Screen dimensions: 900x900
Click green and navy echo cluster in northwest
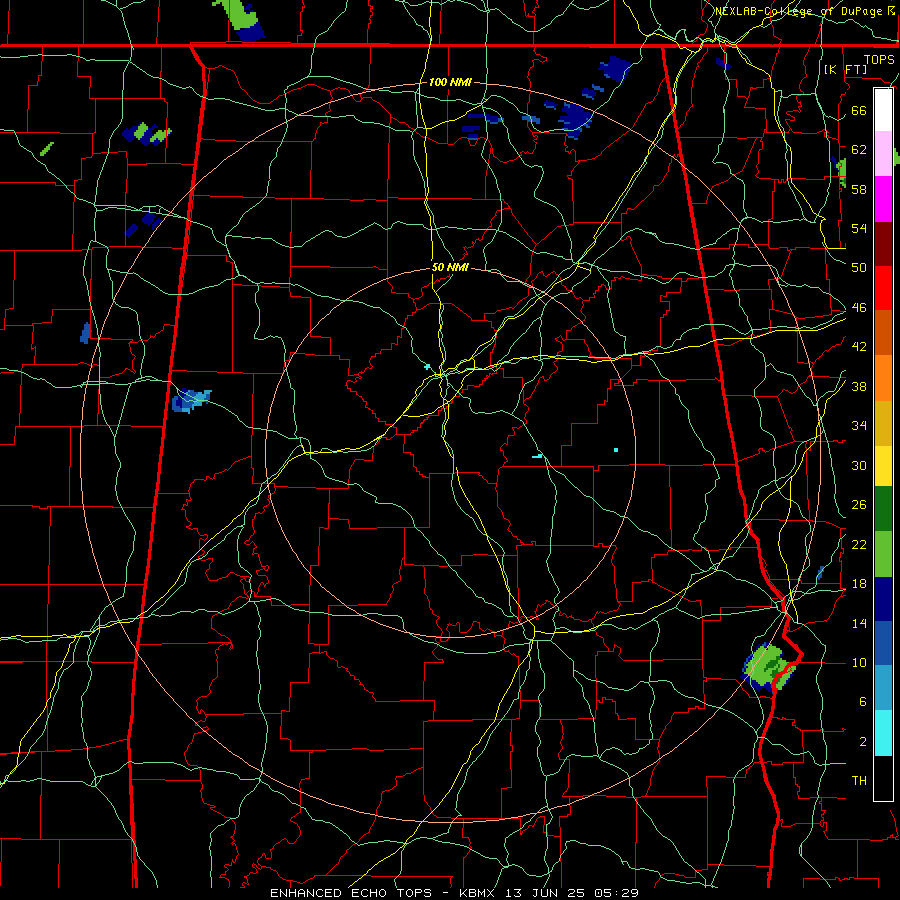tap(147, 133)
